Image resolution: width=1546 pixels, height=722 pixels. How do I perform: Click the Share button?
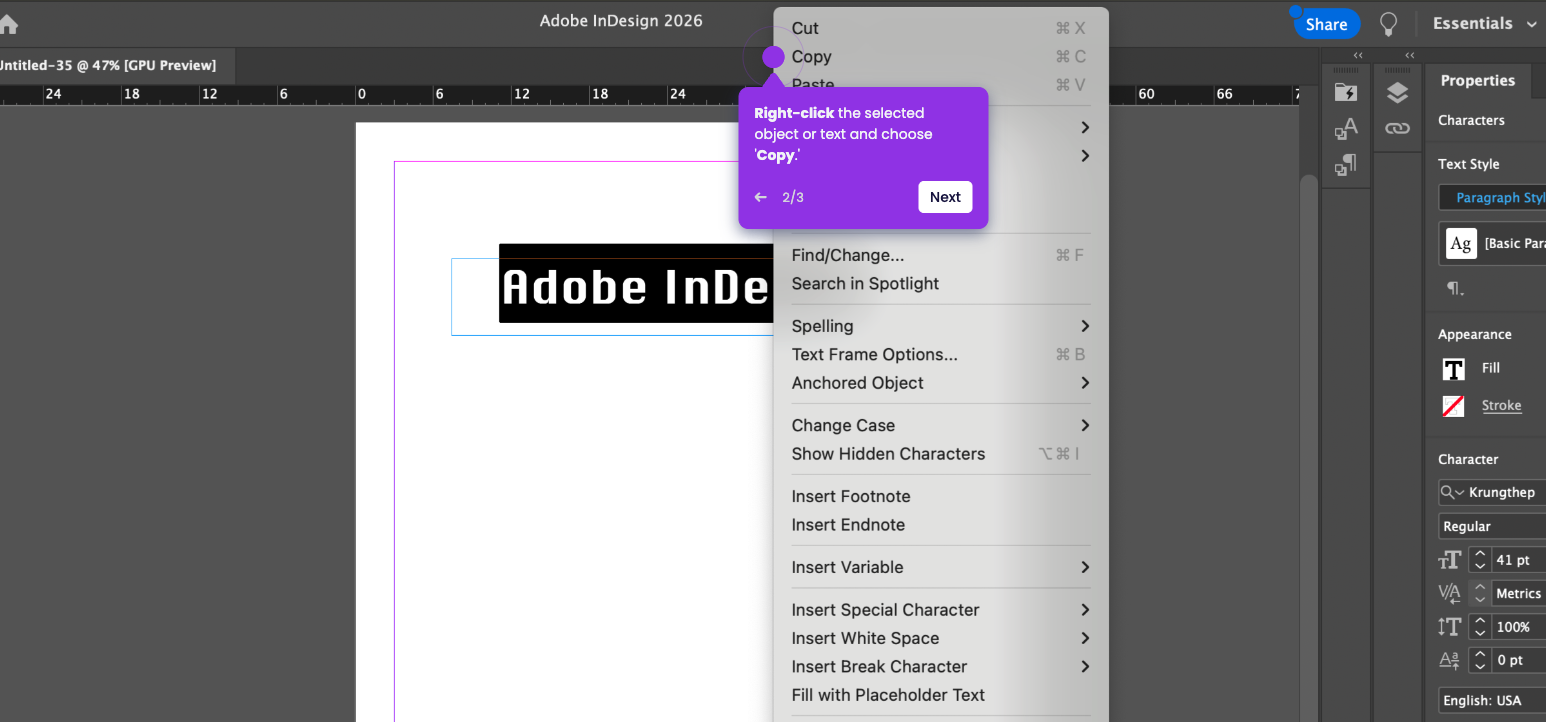tap(1327, 24)
